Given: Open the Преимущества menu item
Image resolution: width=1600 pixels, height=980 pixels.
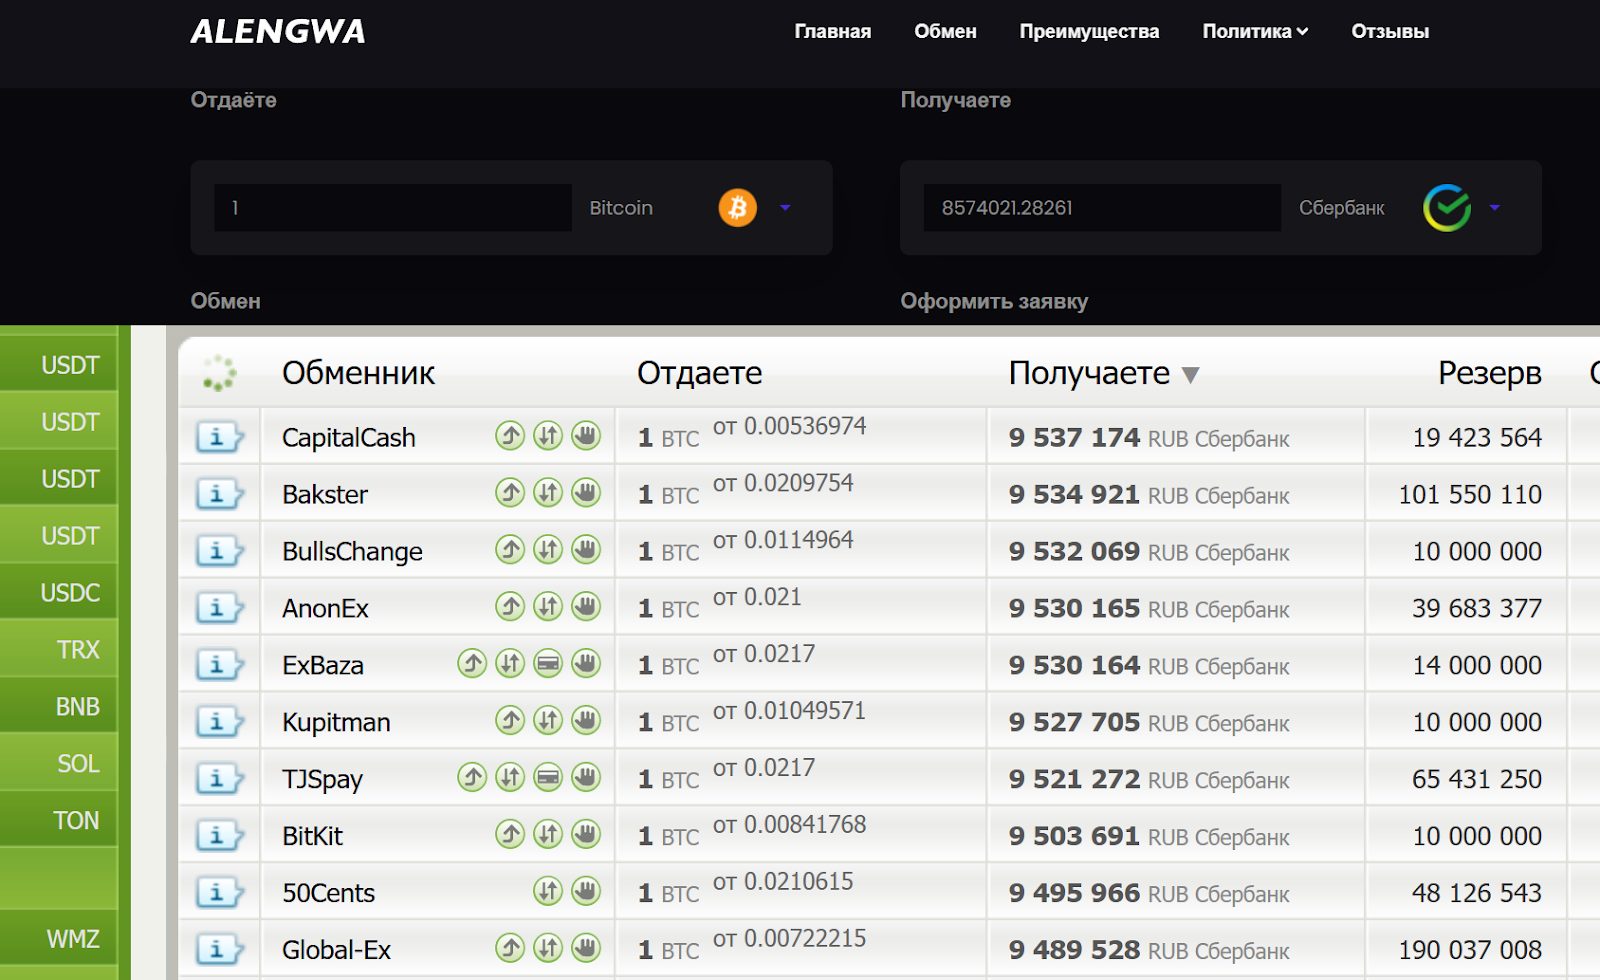Looking at the screenshot, I should (1089, 31).
